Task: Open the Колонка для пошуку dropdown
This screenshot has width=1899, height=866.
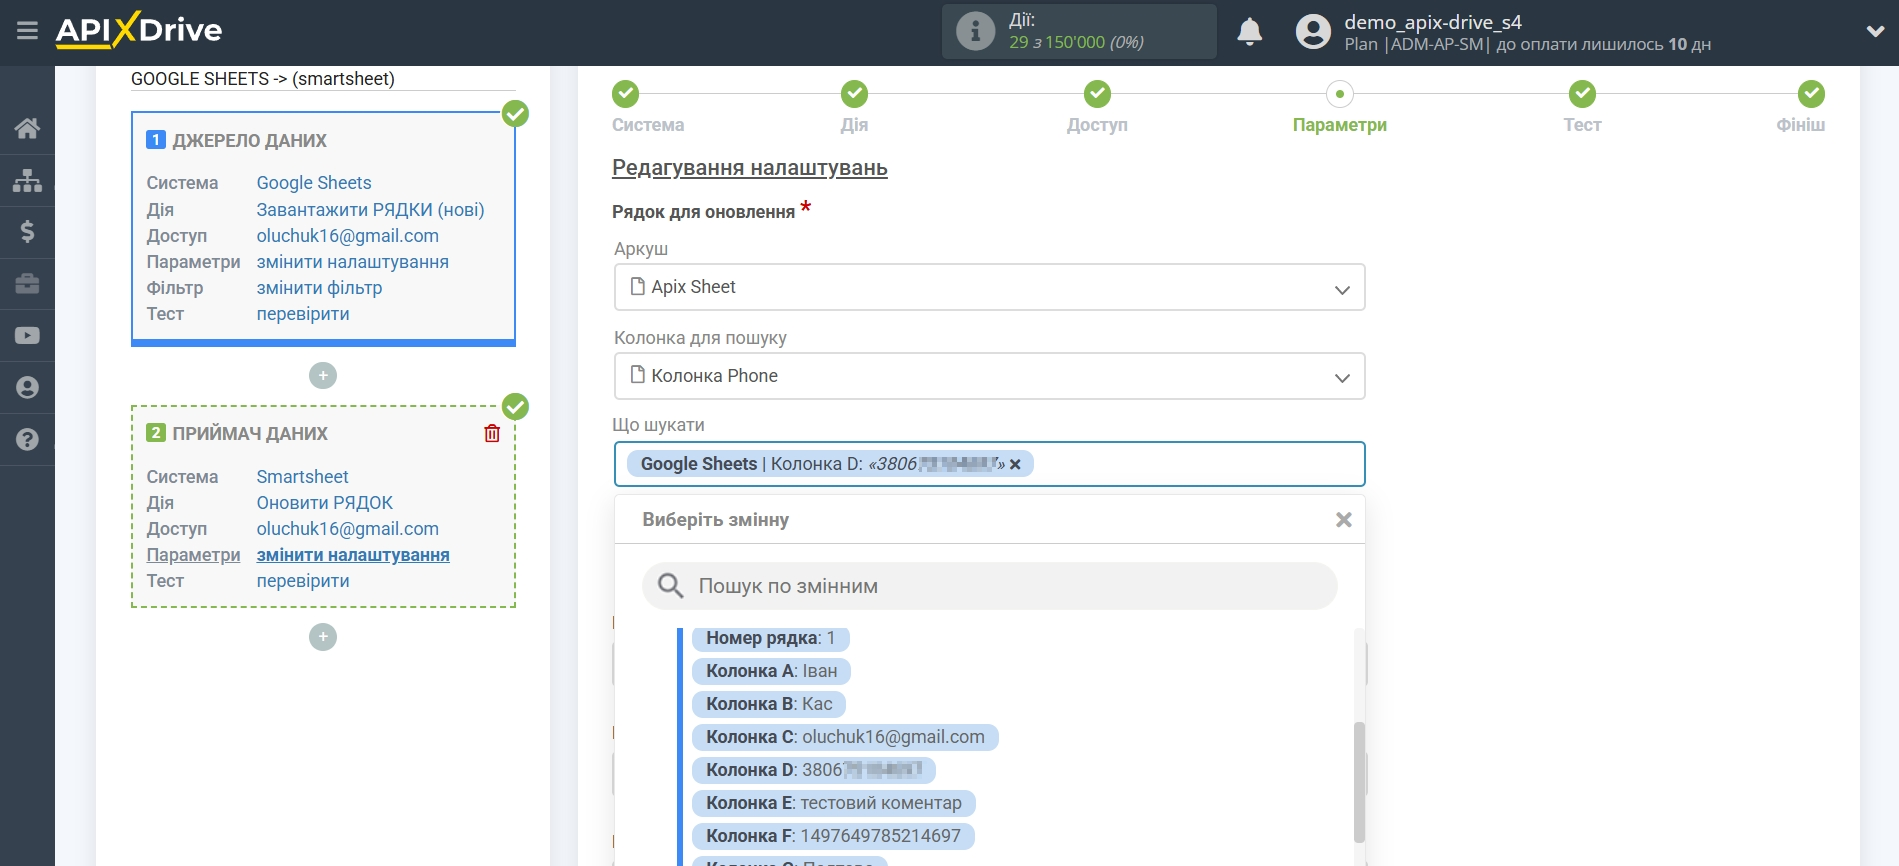Action: (x=989, y=376)
